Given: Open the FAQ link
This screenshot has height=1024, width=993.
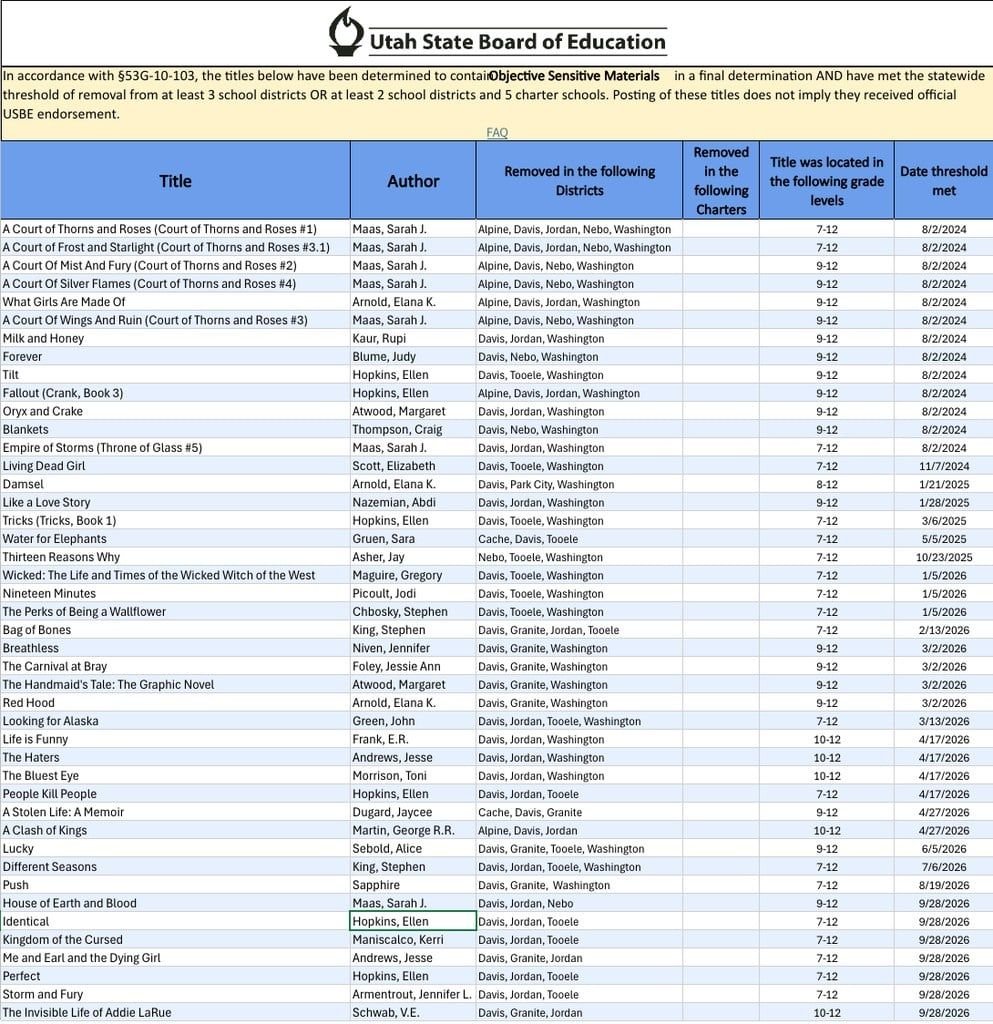Looking at the screenshot, I should (497, 133).
